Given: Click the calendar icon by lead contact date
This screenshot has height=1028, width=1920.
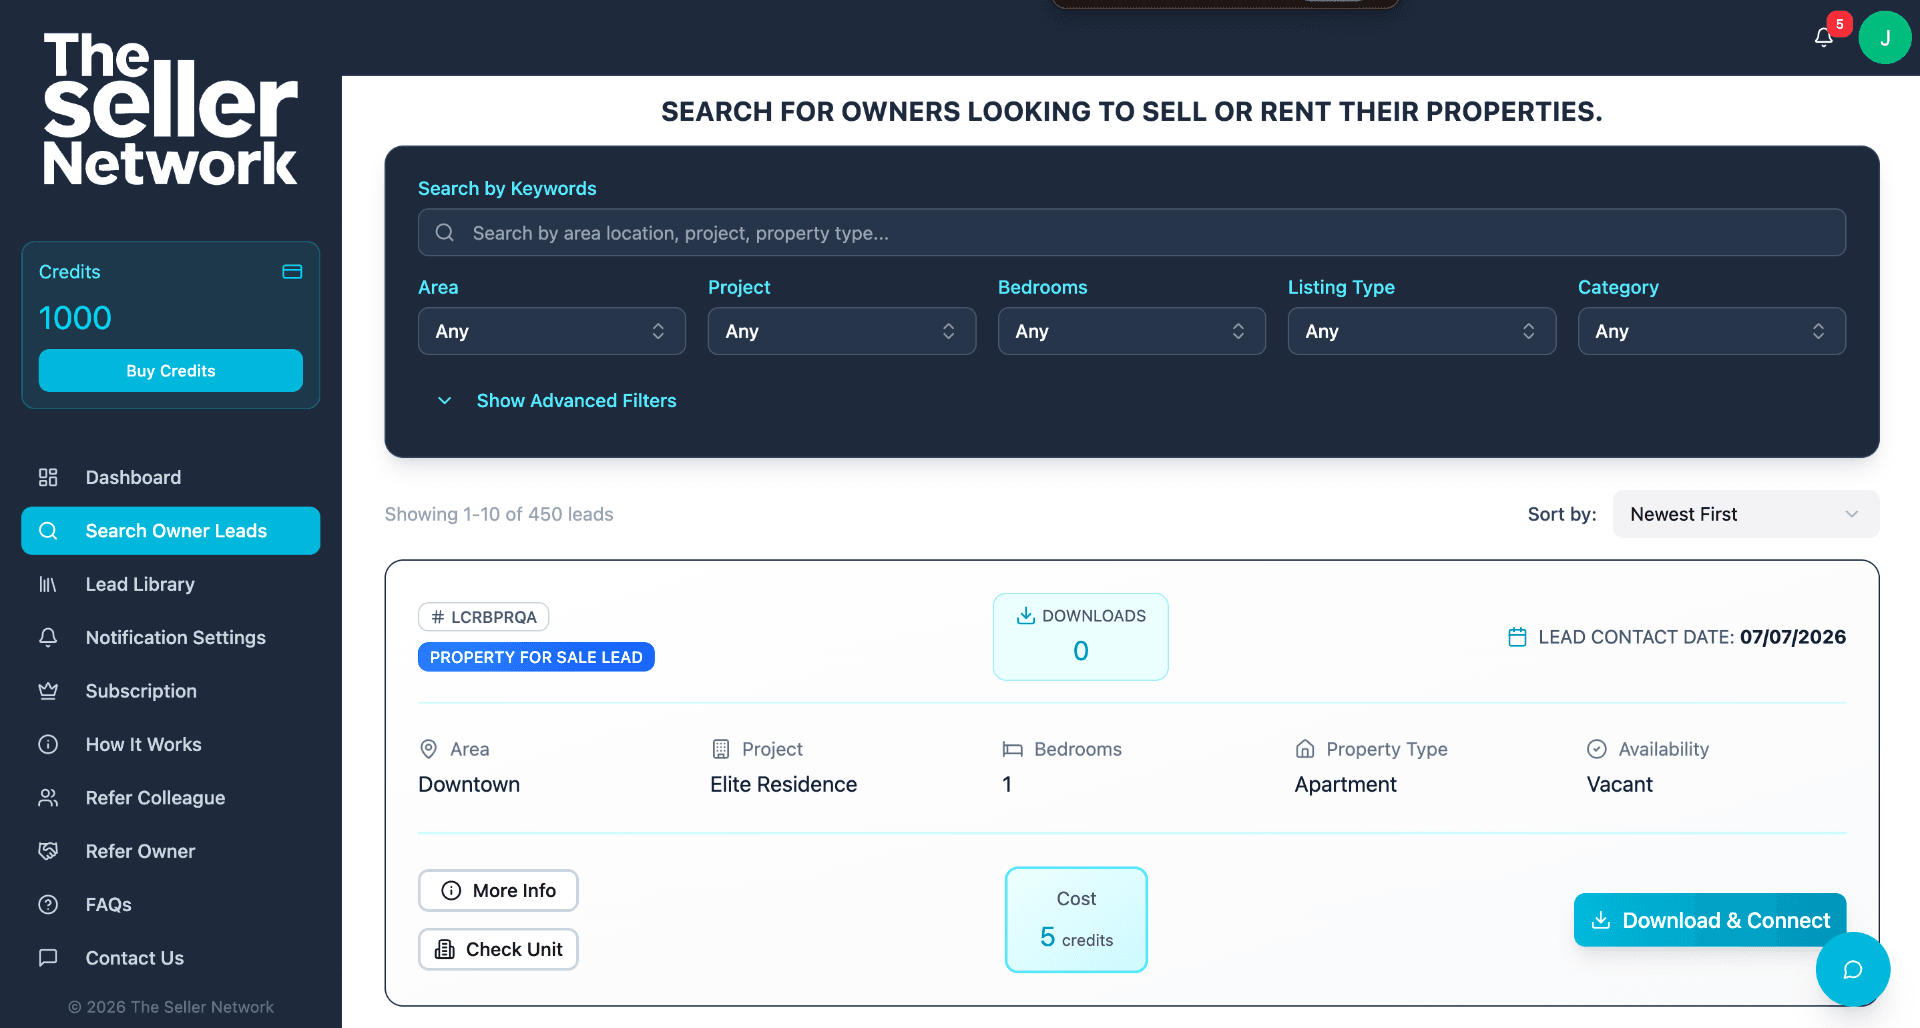Looking at the screenshot, I should 1517,637.
